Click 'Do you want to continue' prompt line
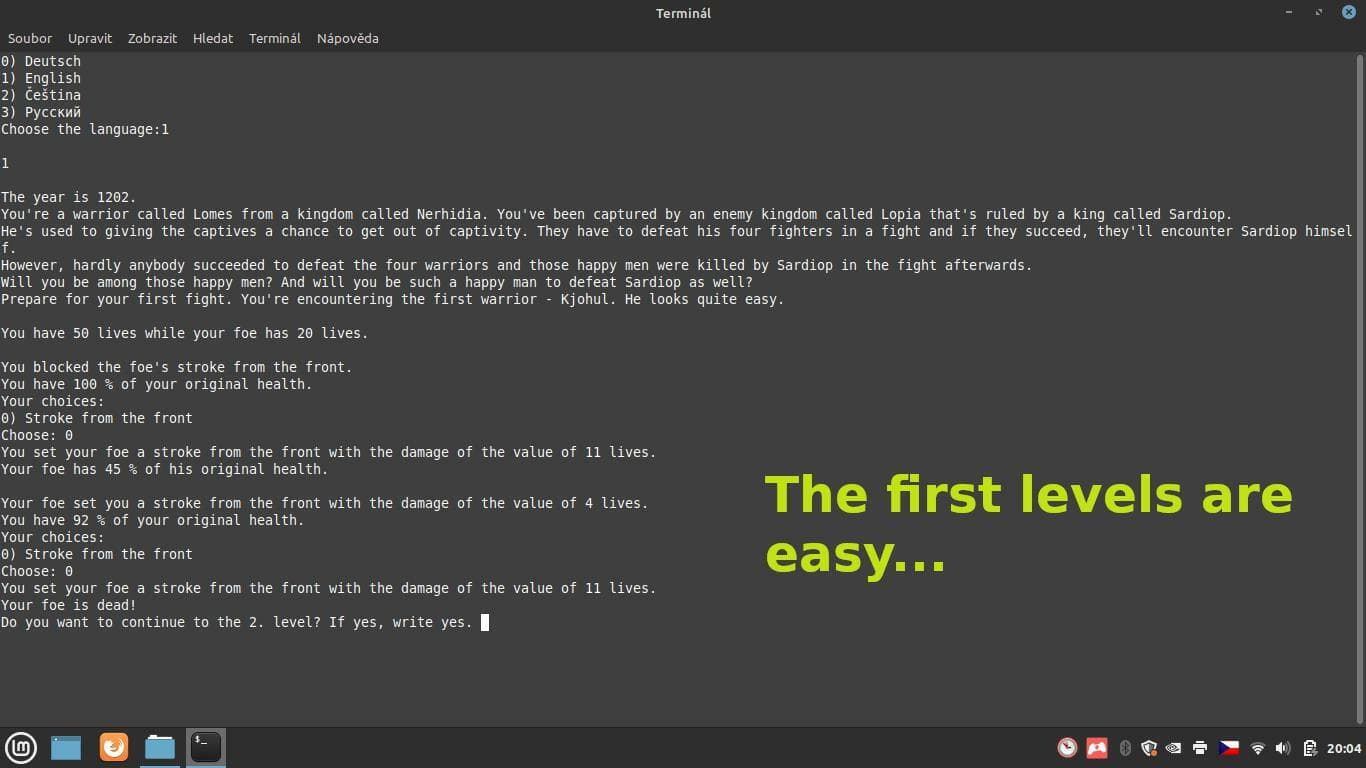The image size is (1366, 768). [237, 622]
